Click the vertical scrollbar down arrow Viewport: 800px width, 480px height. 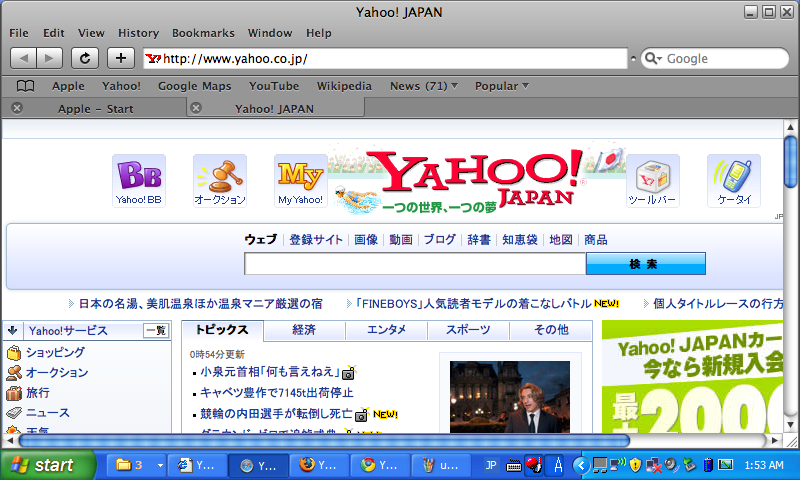(x=790, y=424)
